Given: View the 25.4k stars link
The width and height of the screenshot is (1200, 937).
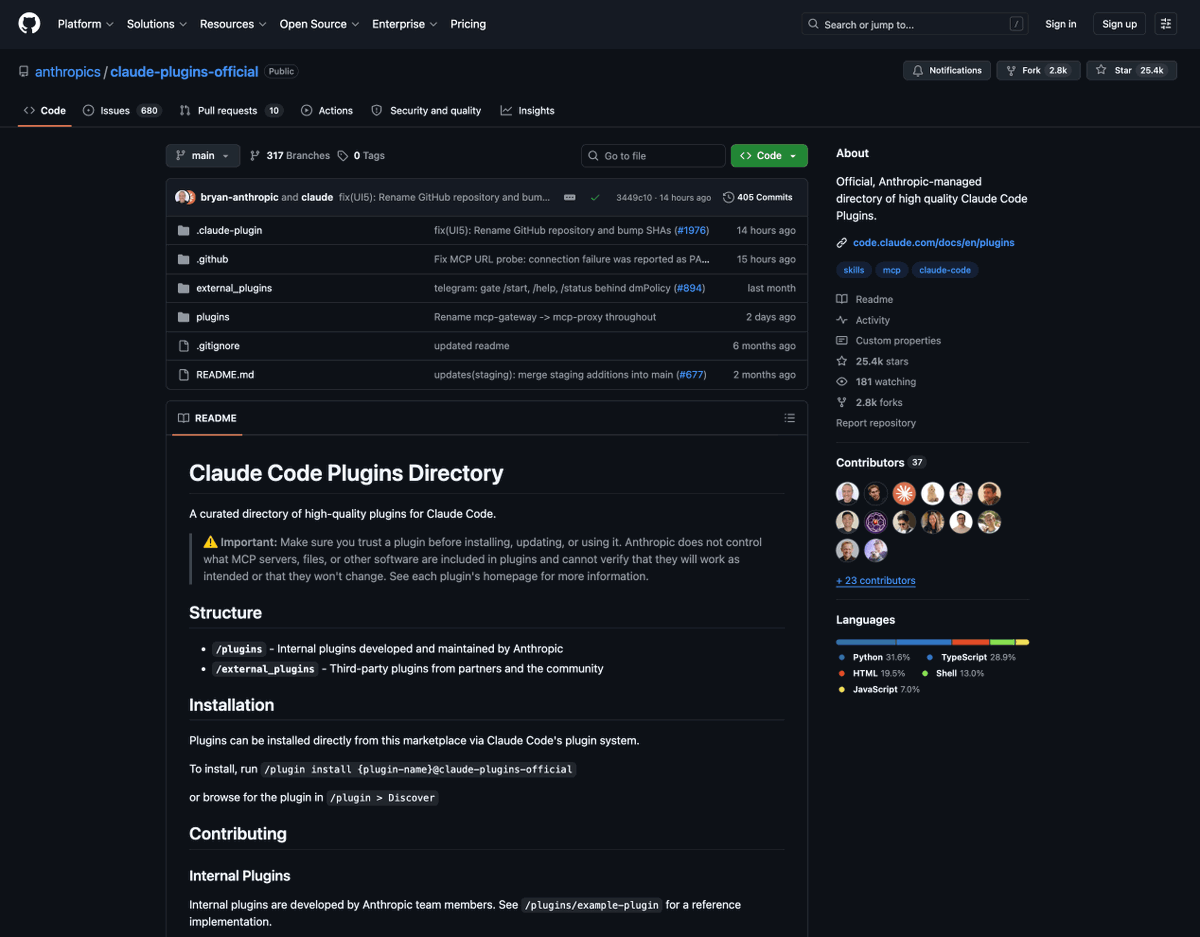Looking at the screenshot, I should click(x=872, y=361).
